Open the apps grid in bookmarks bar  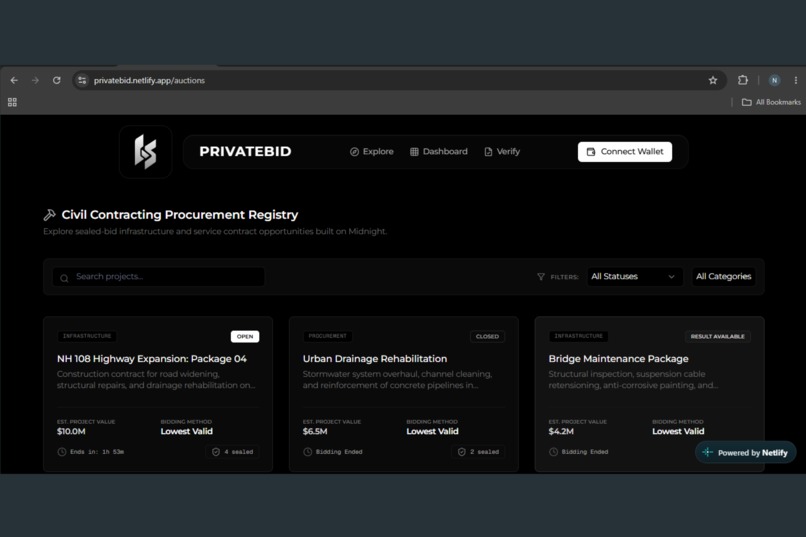click(12, 102)
